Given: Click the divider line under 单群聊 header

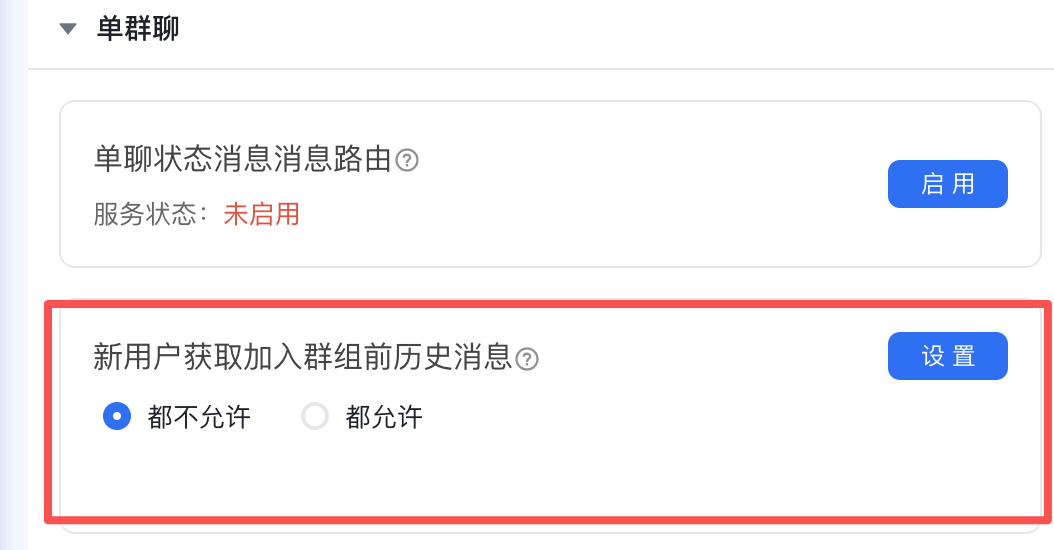Looking at the screenshot, I should [x=540, y=69].
